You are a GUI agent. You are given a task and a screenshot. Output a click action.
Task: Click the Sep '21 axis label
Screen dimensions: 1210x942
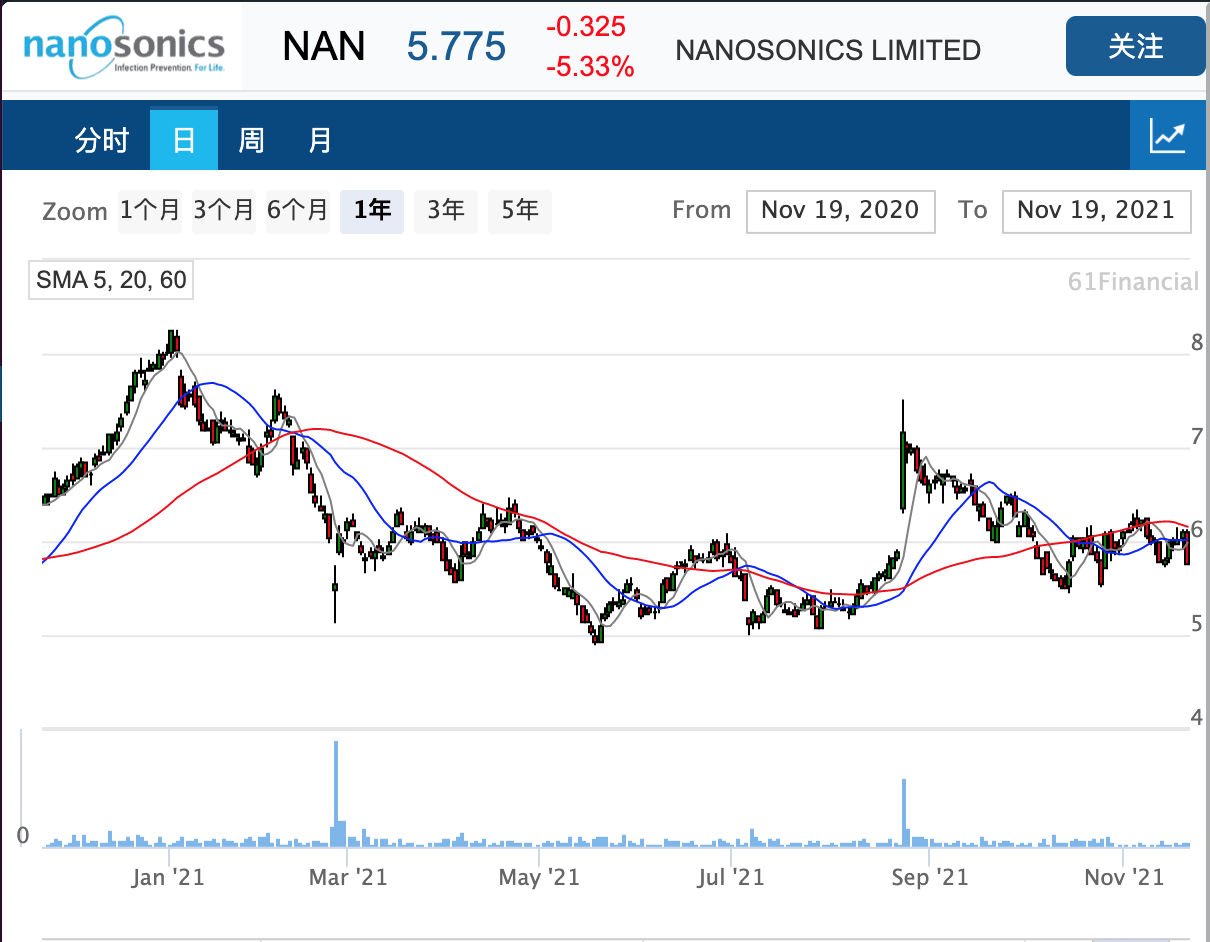coord(930,878)
